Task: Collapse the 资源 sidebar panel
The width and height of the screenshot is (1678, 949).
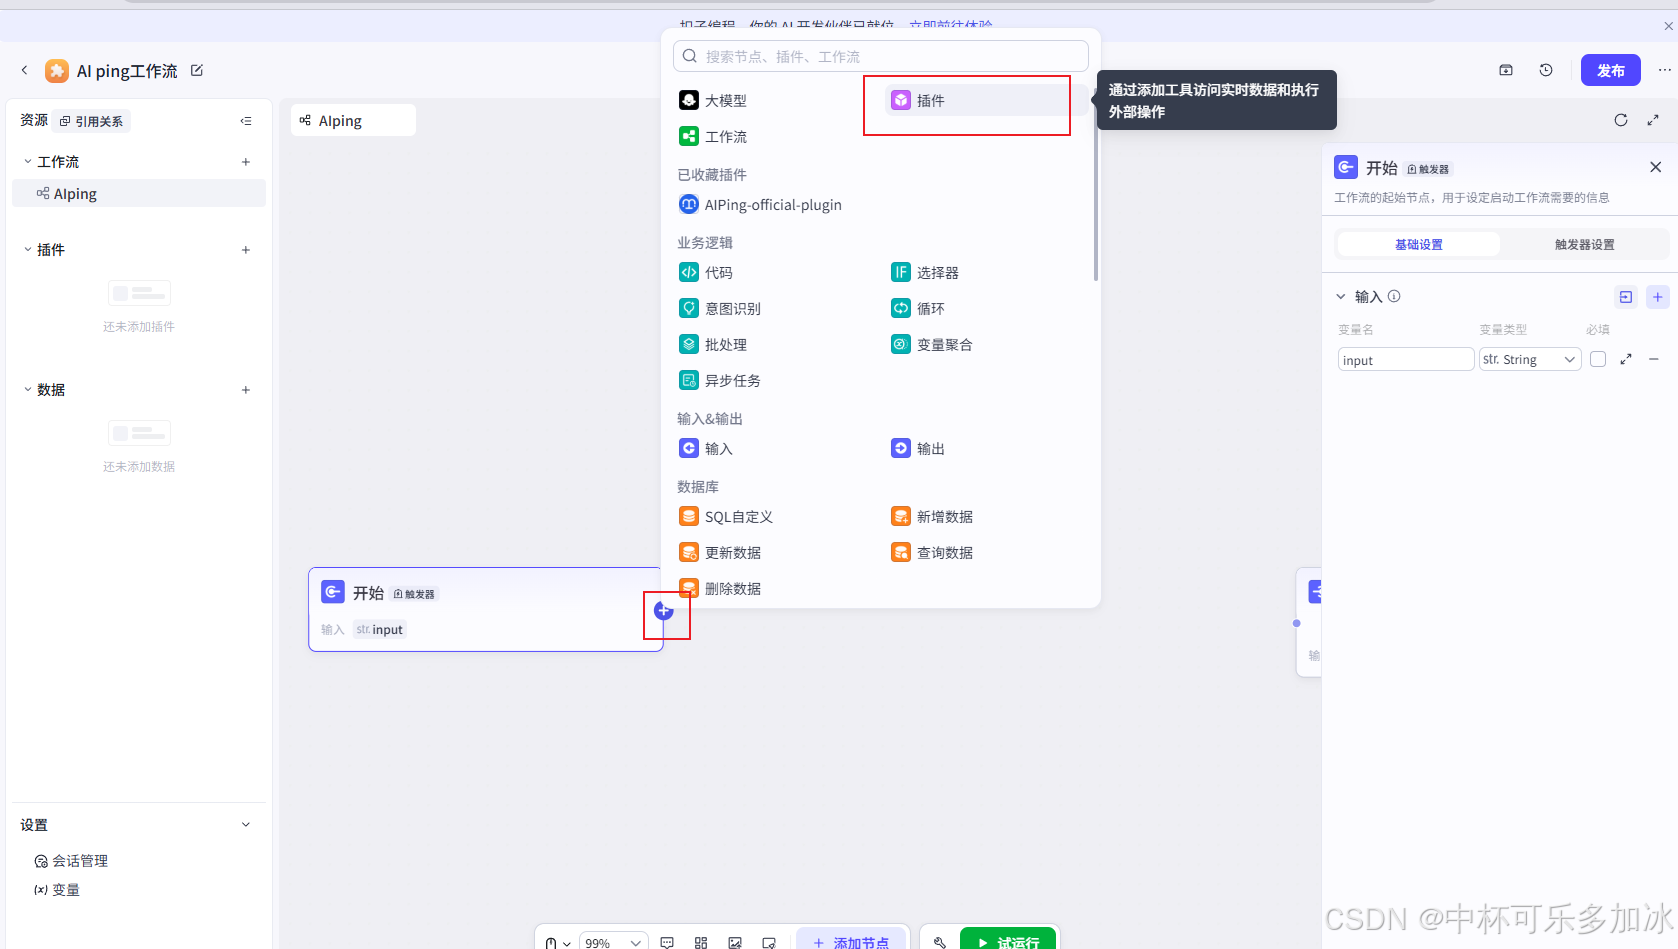Action: [246, 121]
